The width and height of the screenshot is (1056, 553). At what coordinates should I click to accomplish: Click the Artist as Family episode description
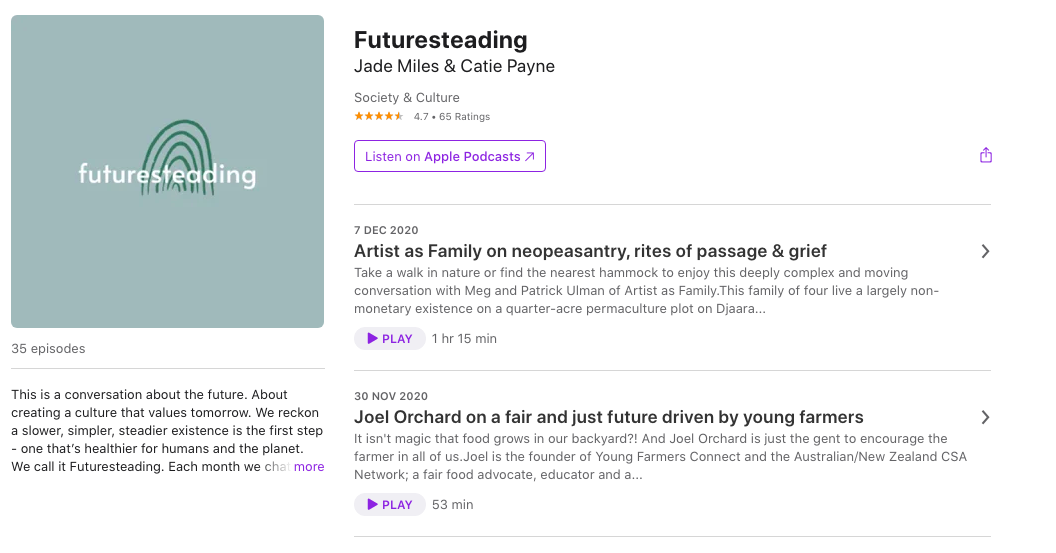pyautogui.click(x=646, y=290)
